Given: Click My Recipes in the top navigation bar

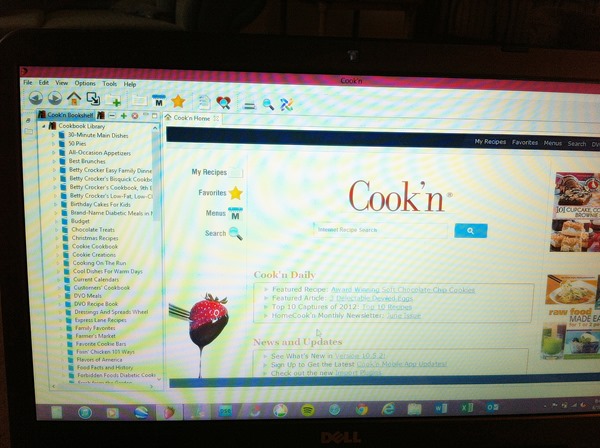Looking at the screenshot, I should point(490,142).
